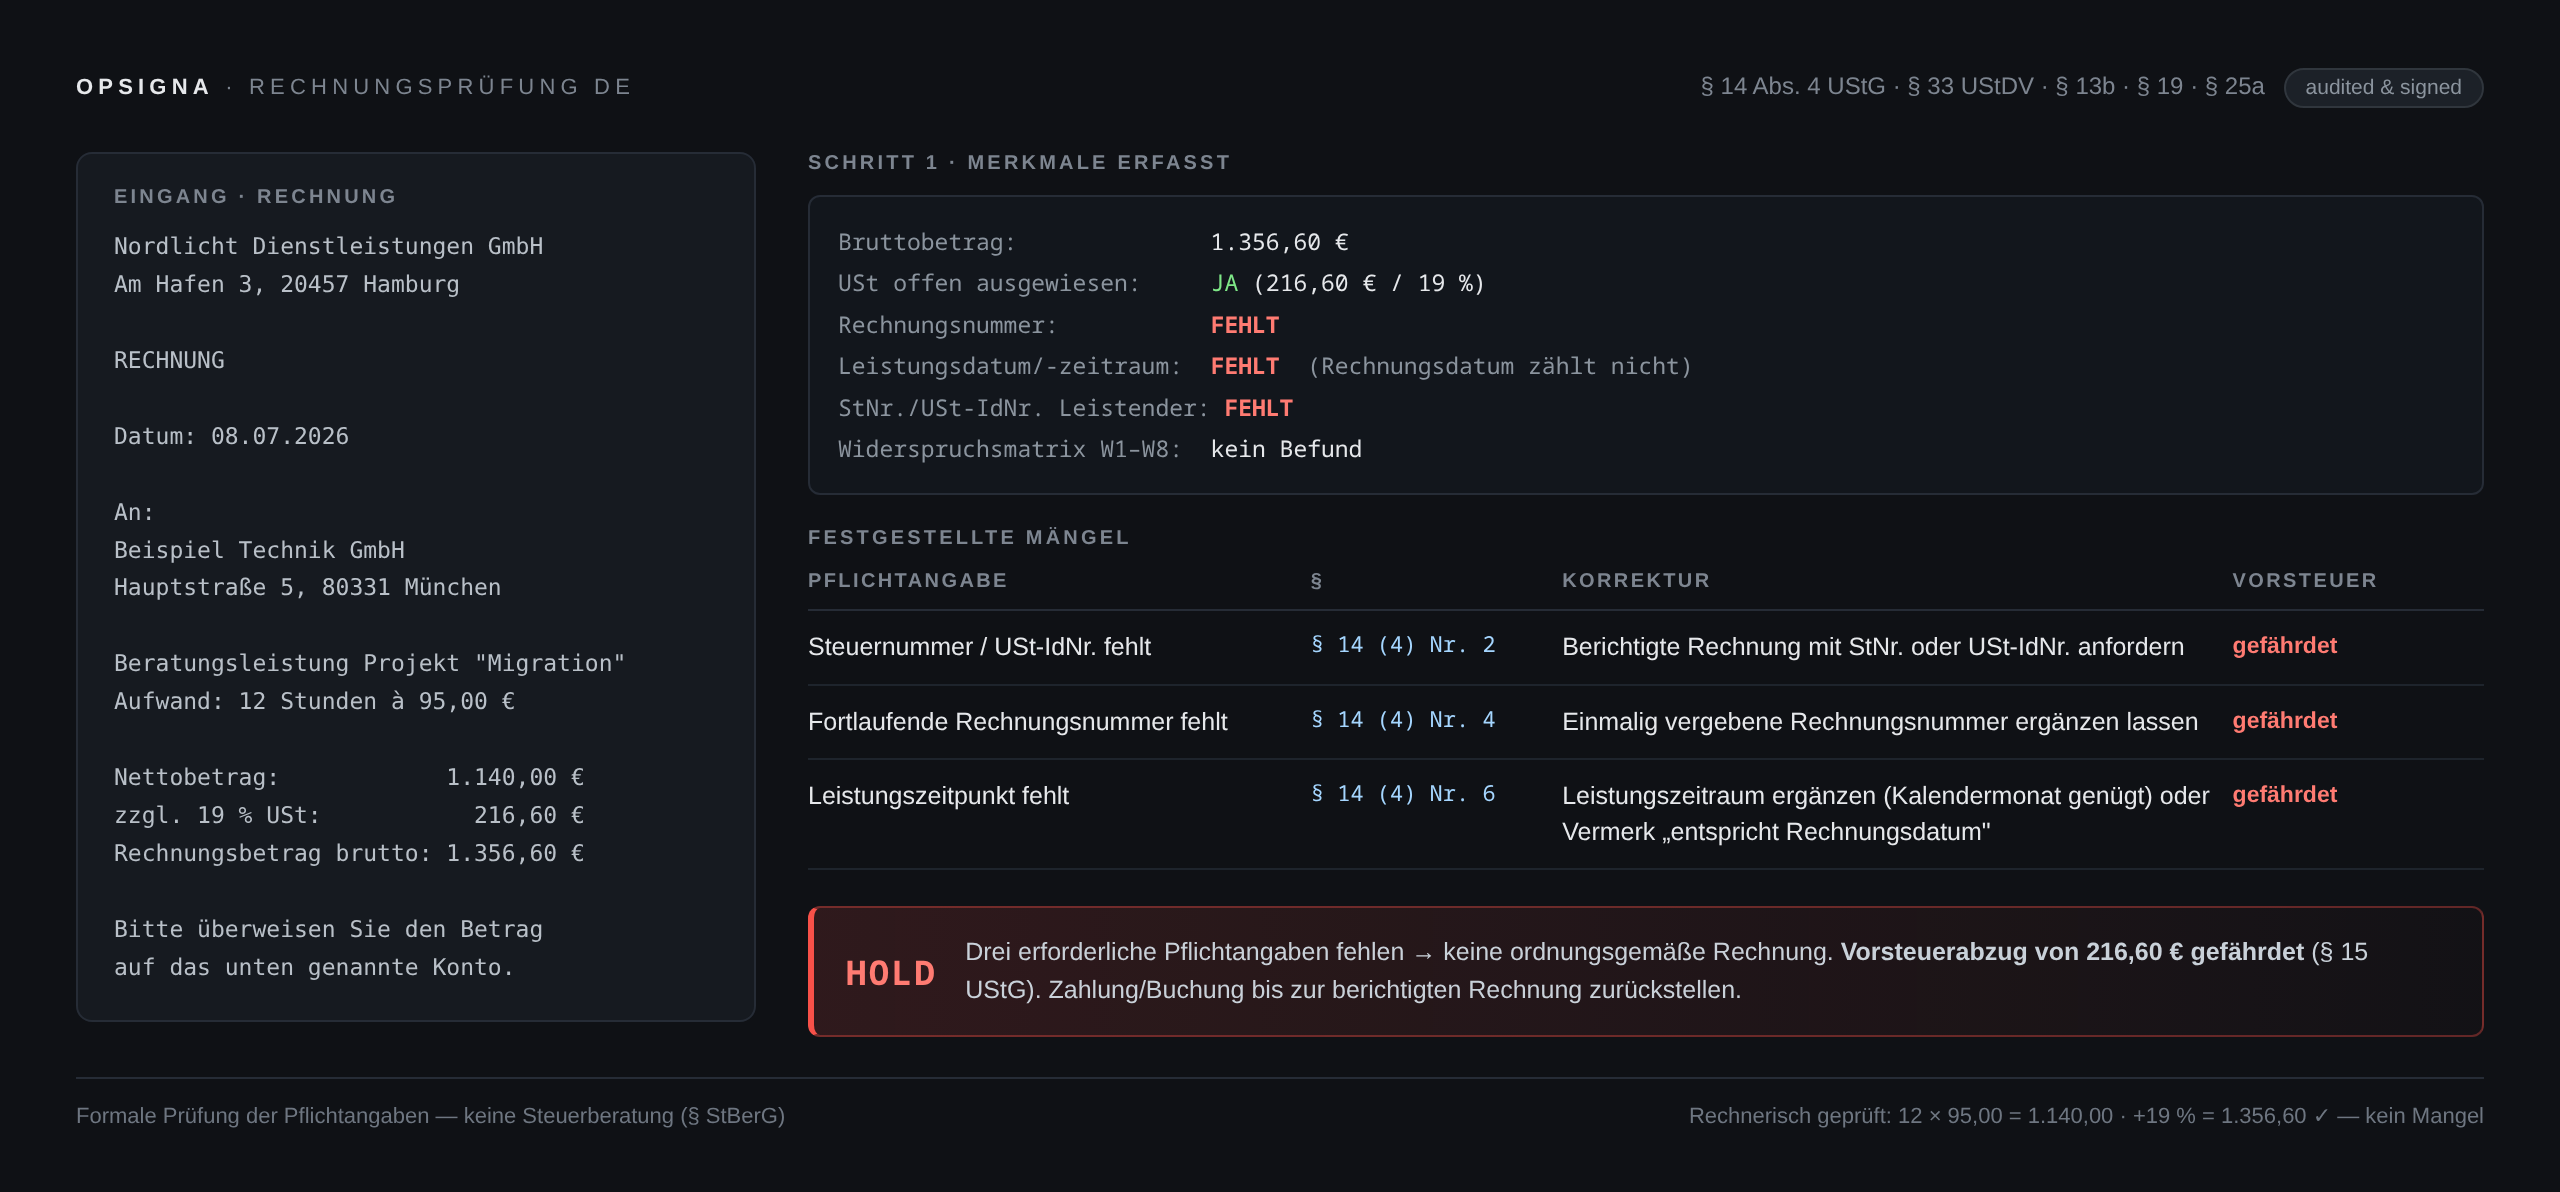
Task: Select address 'Am Hafen 3, 20457 Hamburg'
Action: click(286, 284)
